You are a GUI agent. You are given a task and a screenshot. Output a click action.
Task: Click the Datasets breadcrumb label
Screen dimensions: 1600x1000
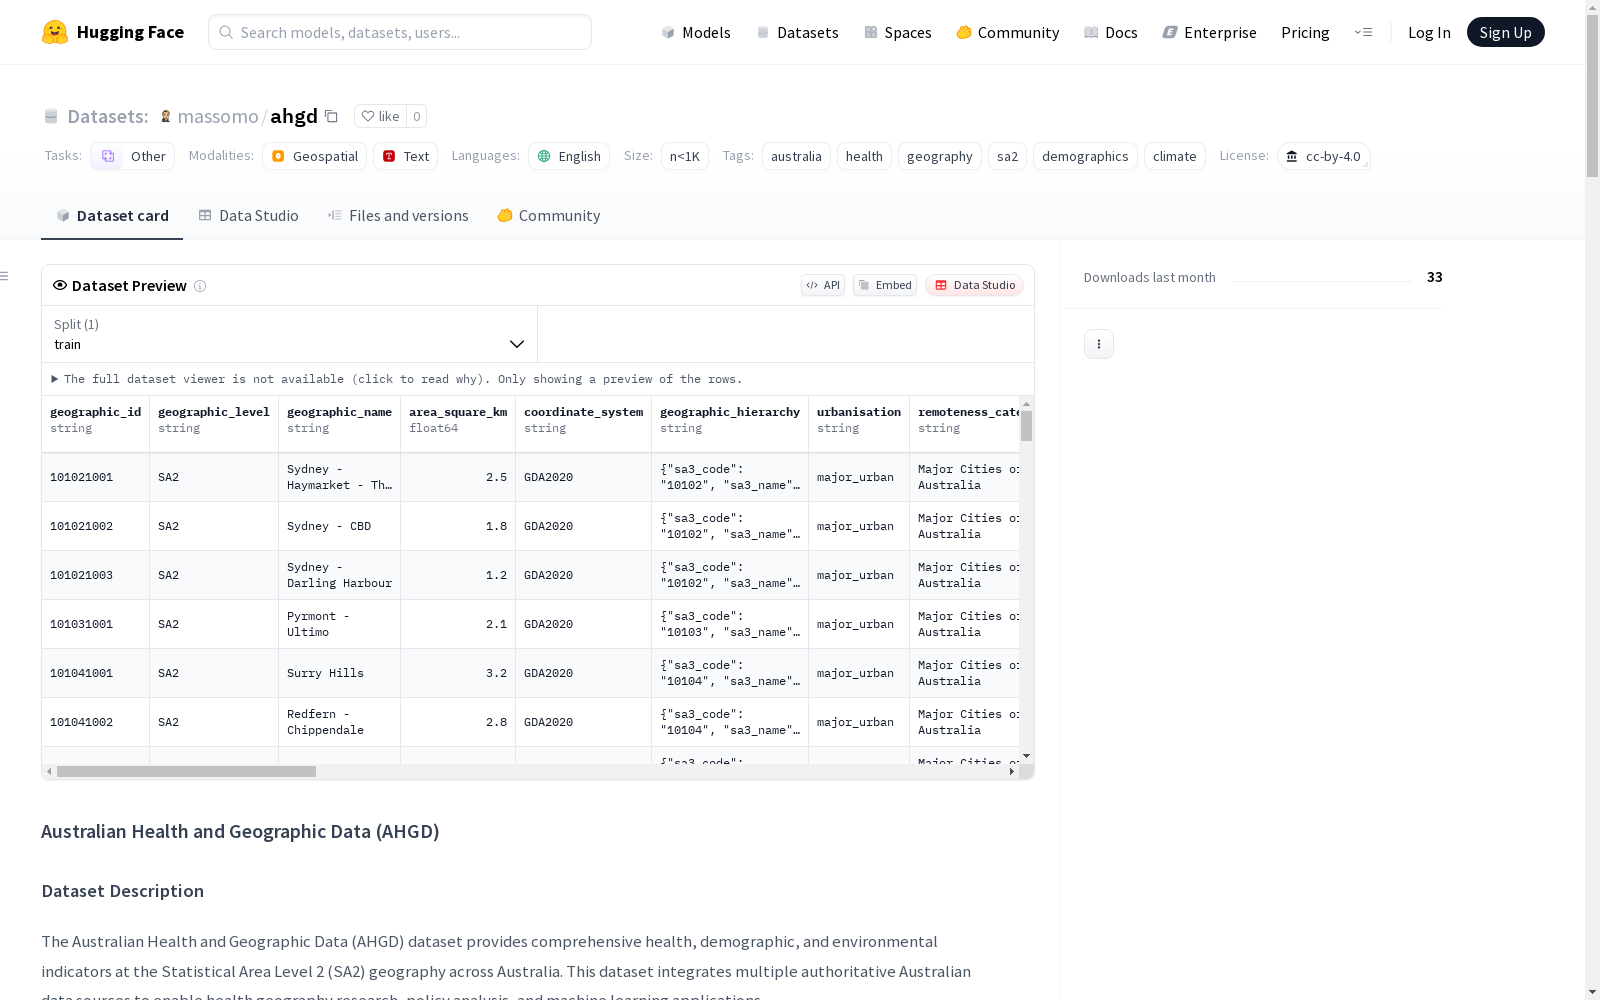click(107, 116)
